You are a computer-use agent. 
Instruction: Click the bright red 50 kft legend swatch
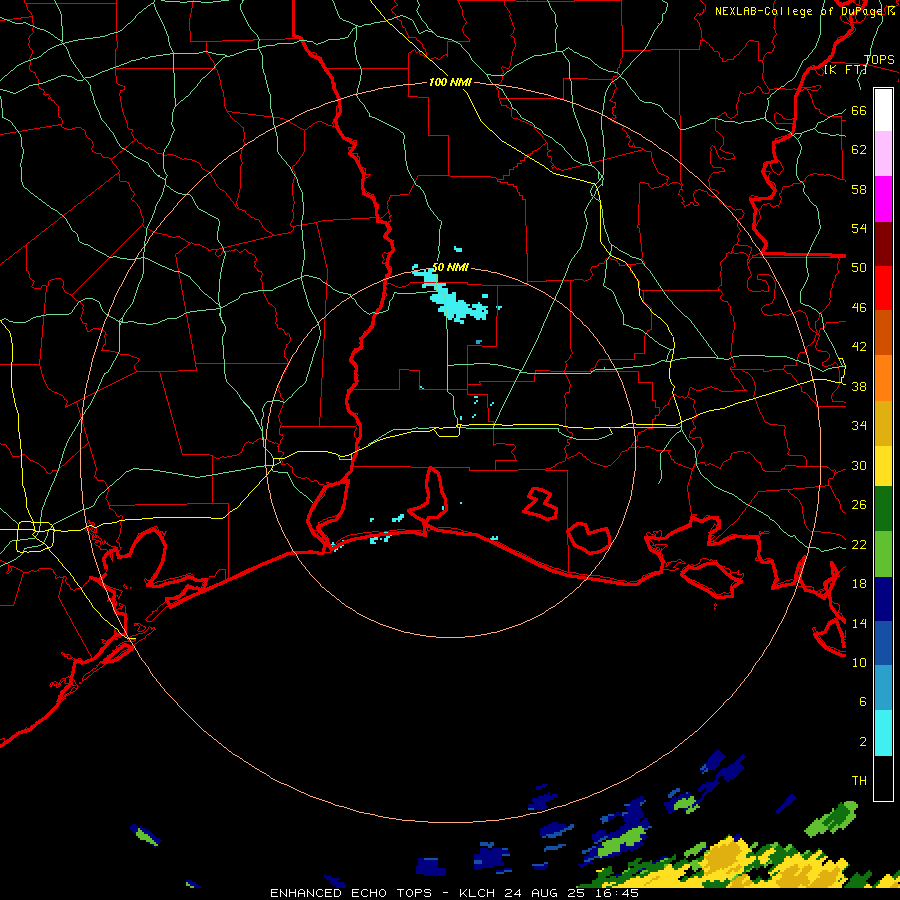click(x=883, y=288)
